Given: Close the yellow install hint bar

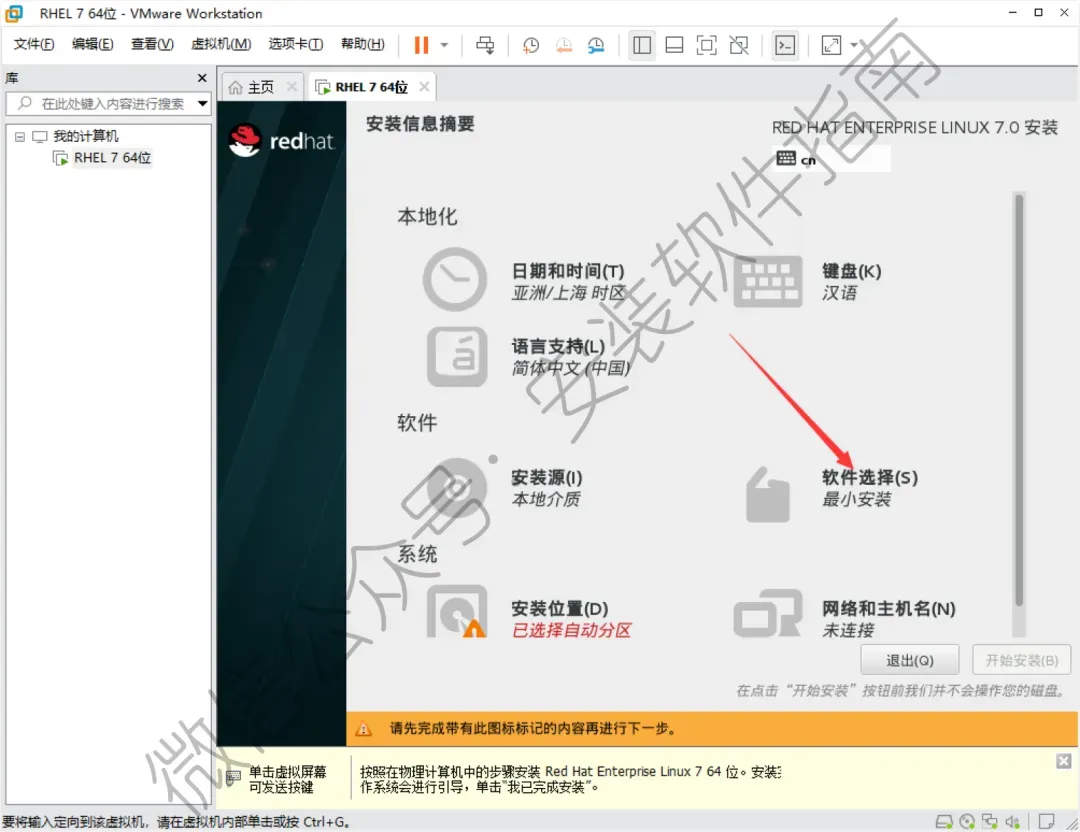Looking at the screenshot, I should click(x=1064, y=761).
